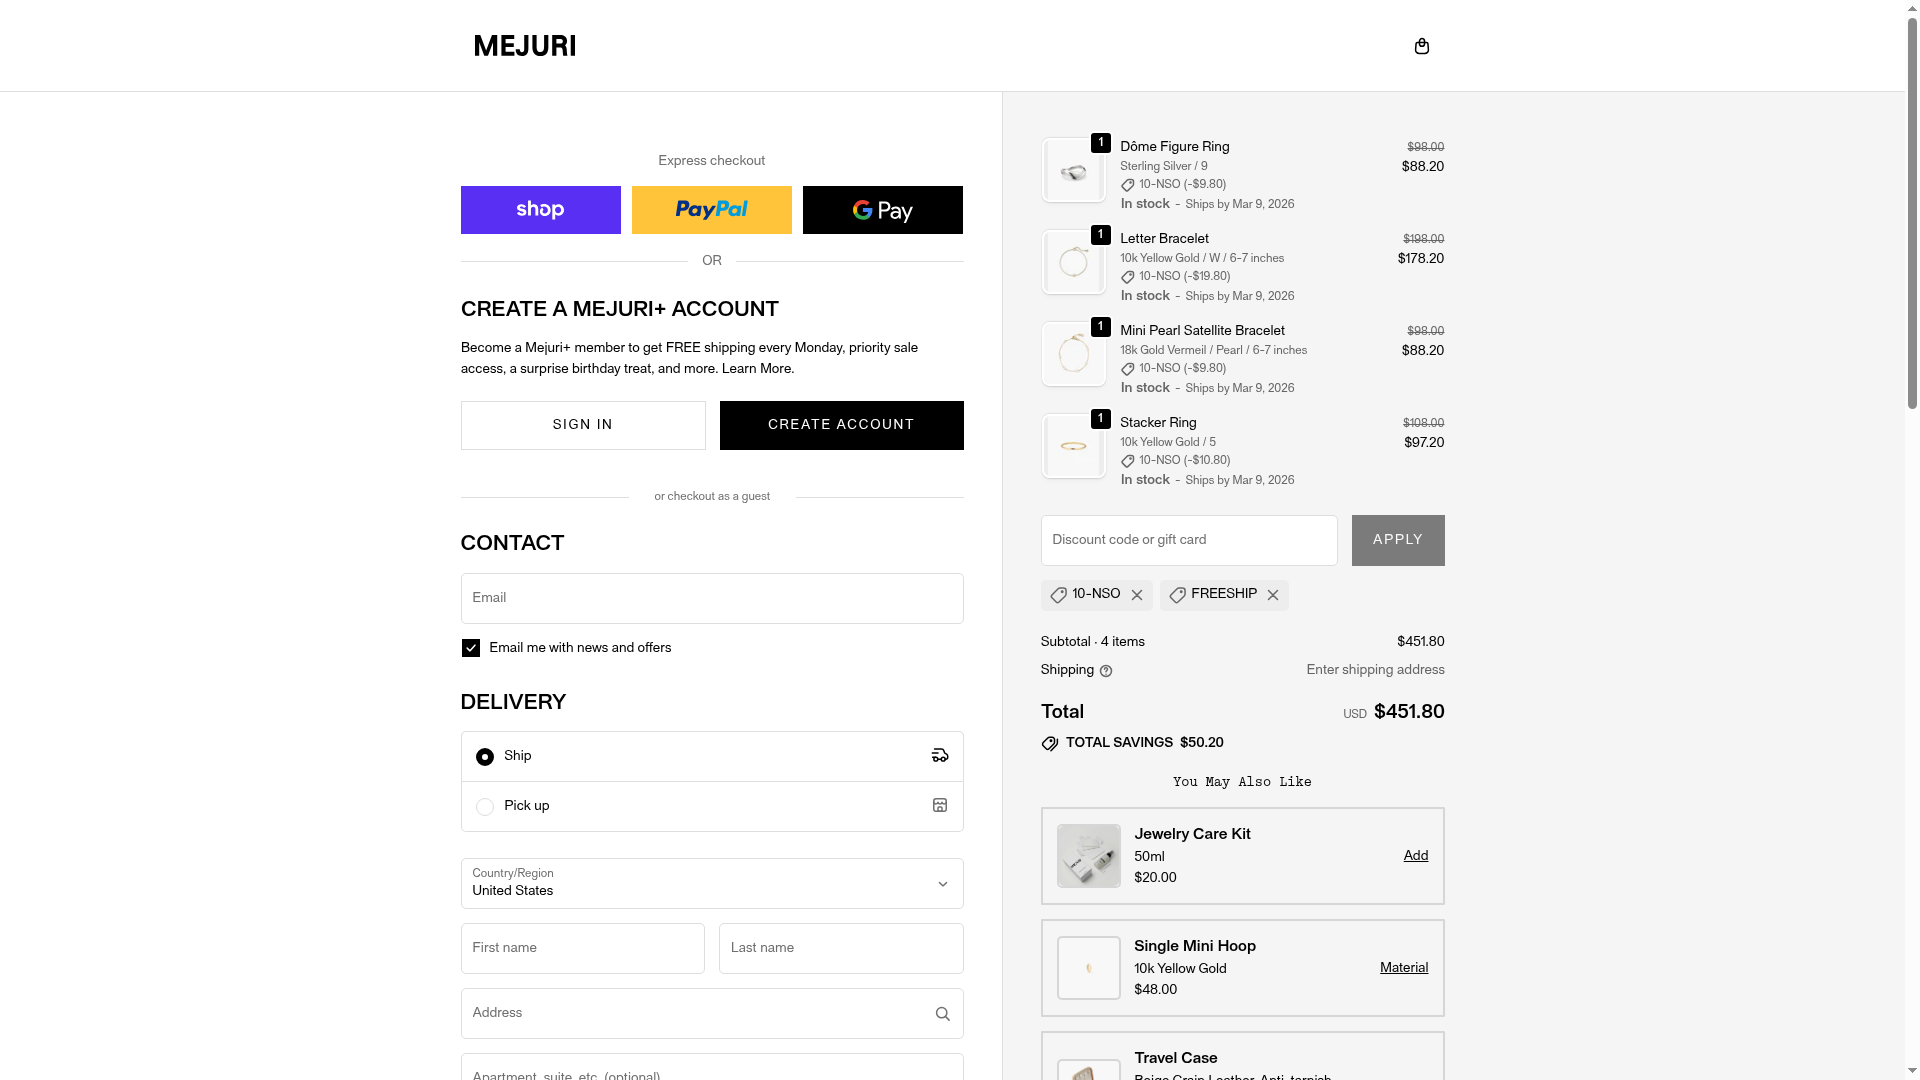Select the Pick up delivery option

485,807
